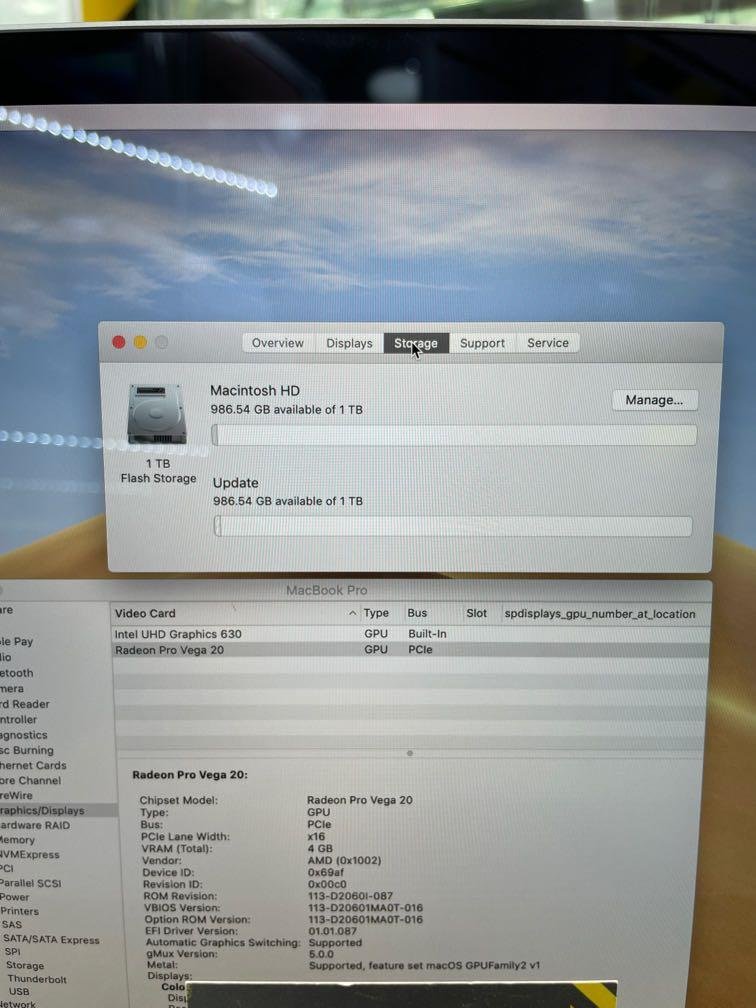This screenshot has width=756, height=1008.
Task: Click the EFI Driver Version '01.01.087'
Action: tap(332, 931)
